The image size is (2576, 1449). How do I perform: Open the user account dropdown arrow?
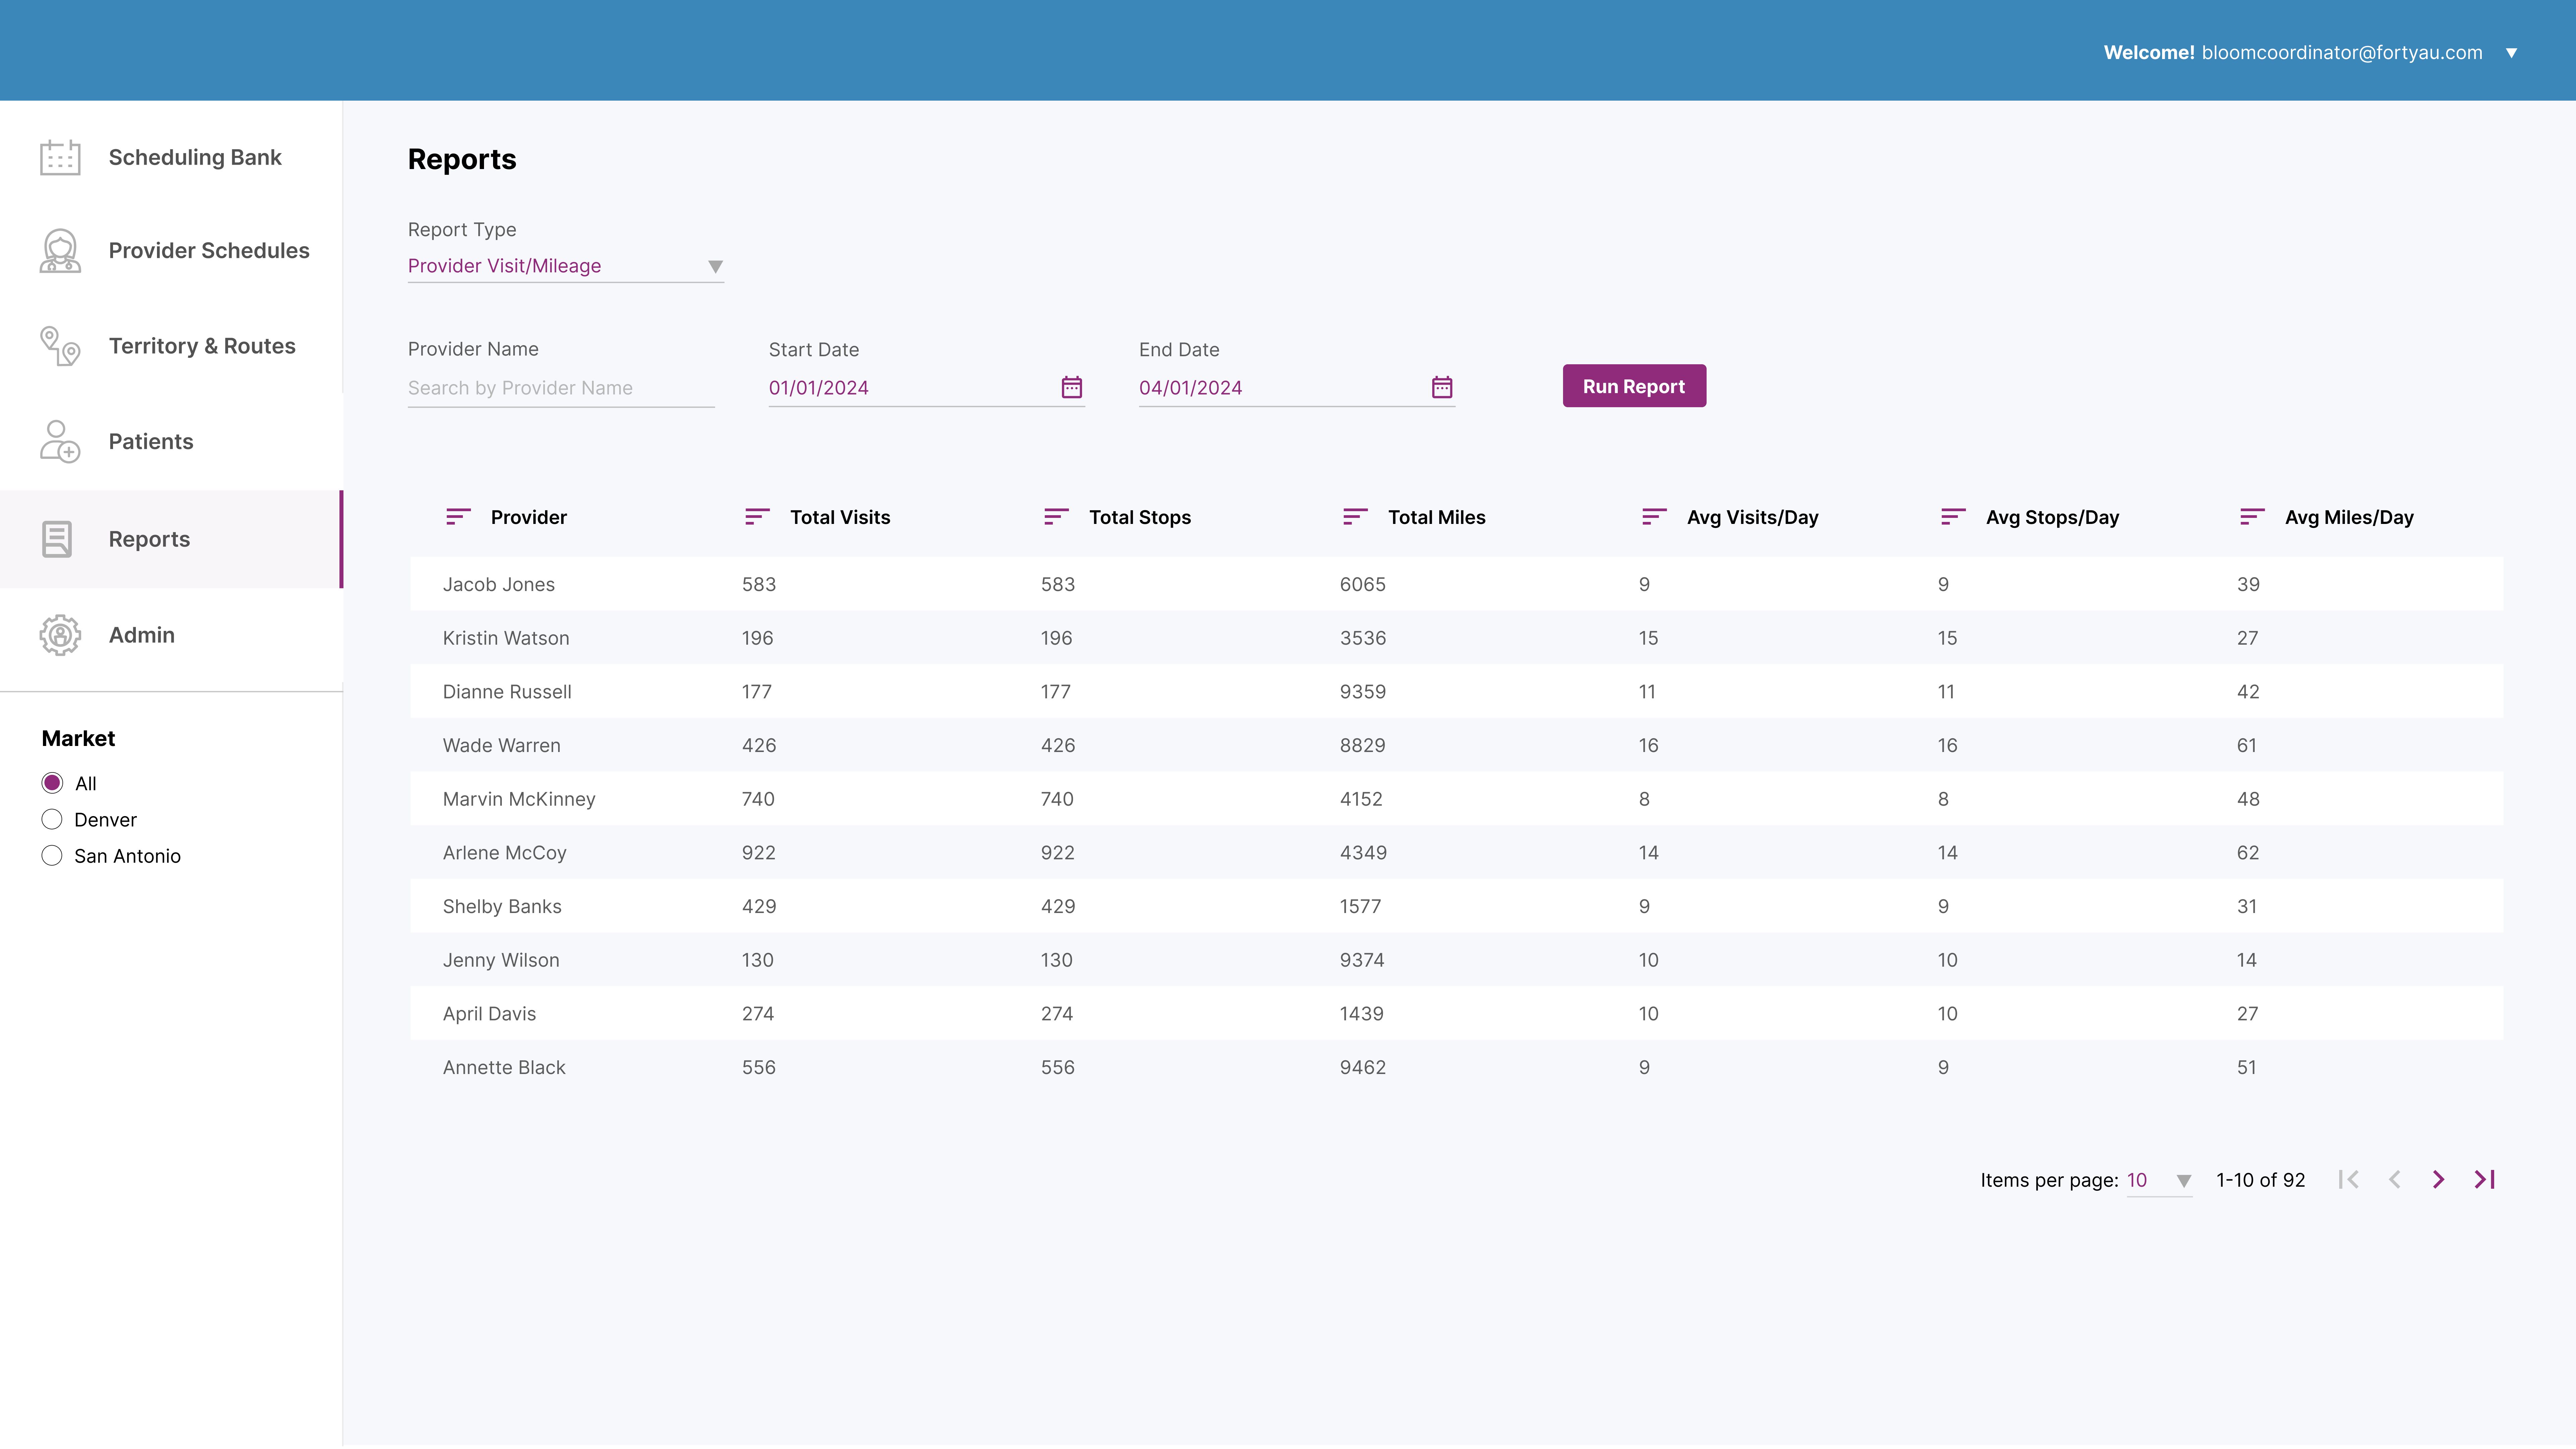tap(2511, 53)
